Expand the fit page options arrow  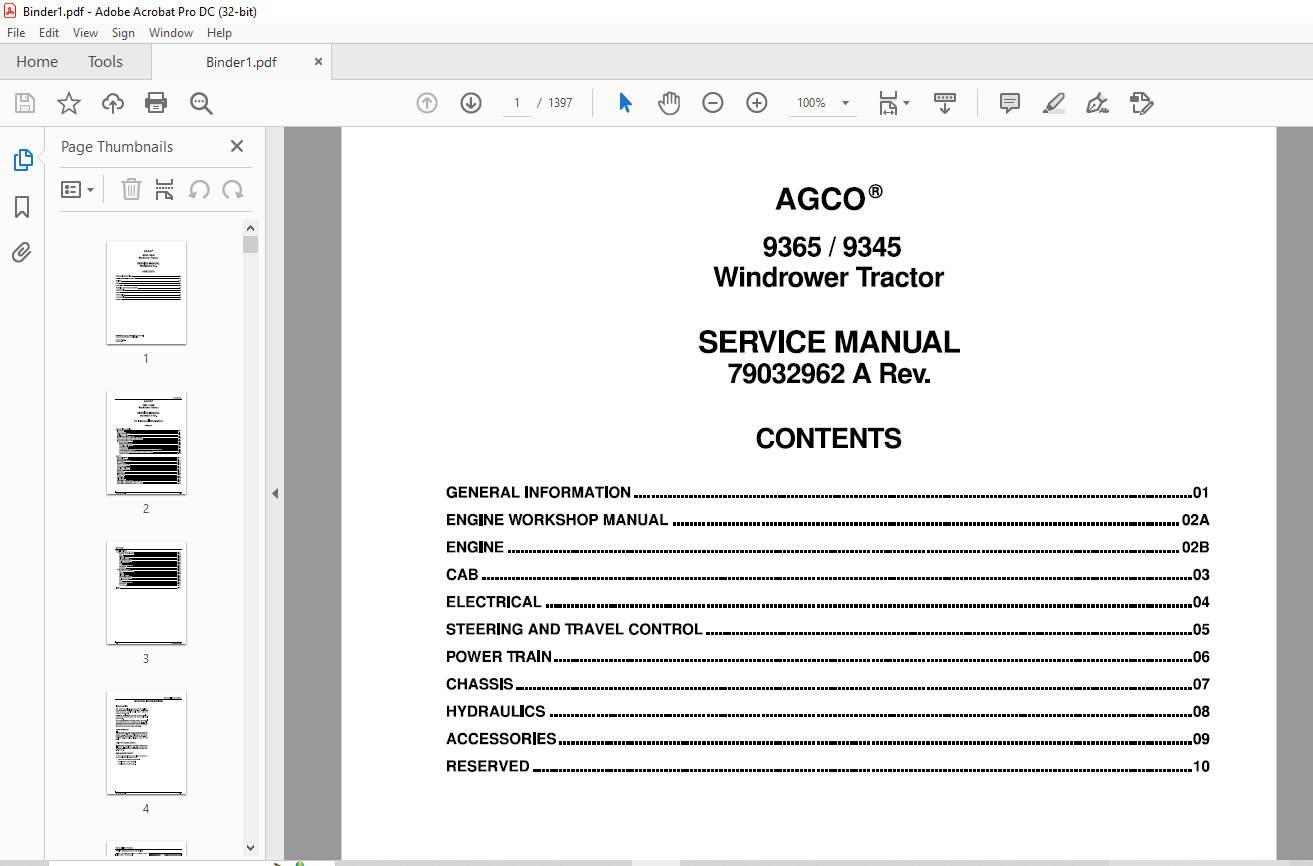point(907,103)
